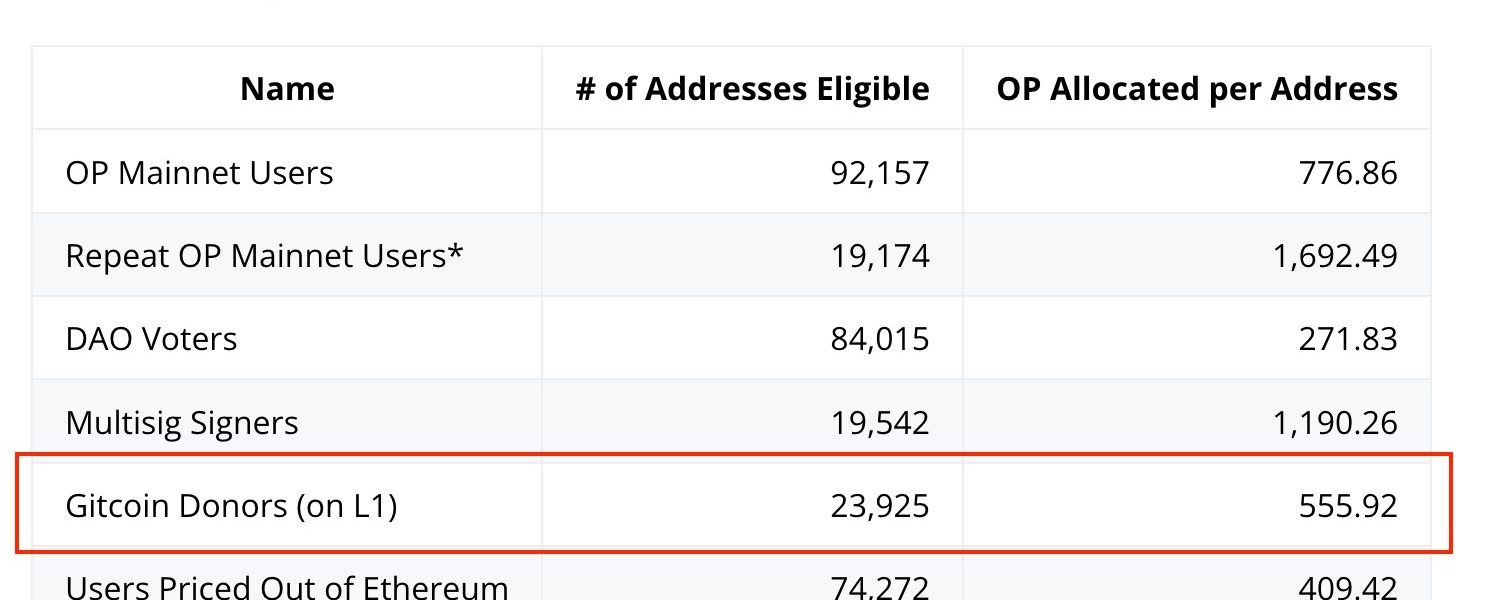This screenshot has height=600, width=1504.
Task: Click the 23,925 addresses value
Action: pos(879,506)
